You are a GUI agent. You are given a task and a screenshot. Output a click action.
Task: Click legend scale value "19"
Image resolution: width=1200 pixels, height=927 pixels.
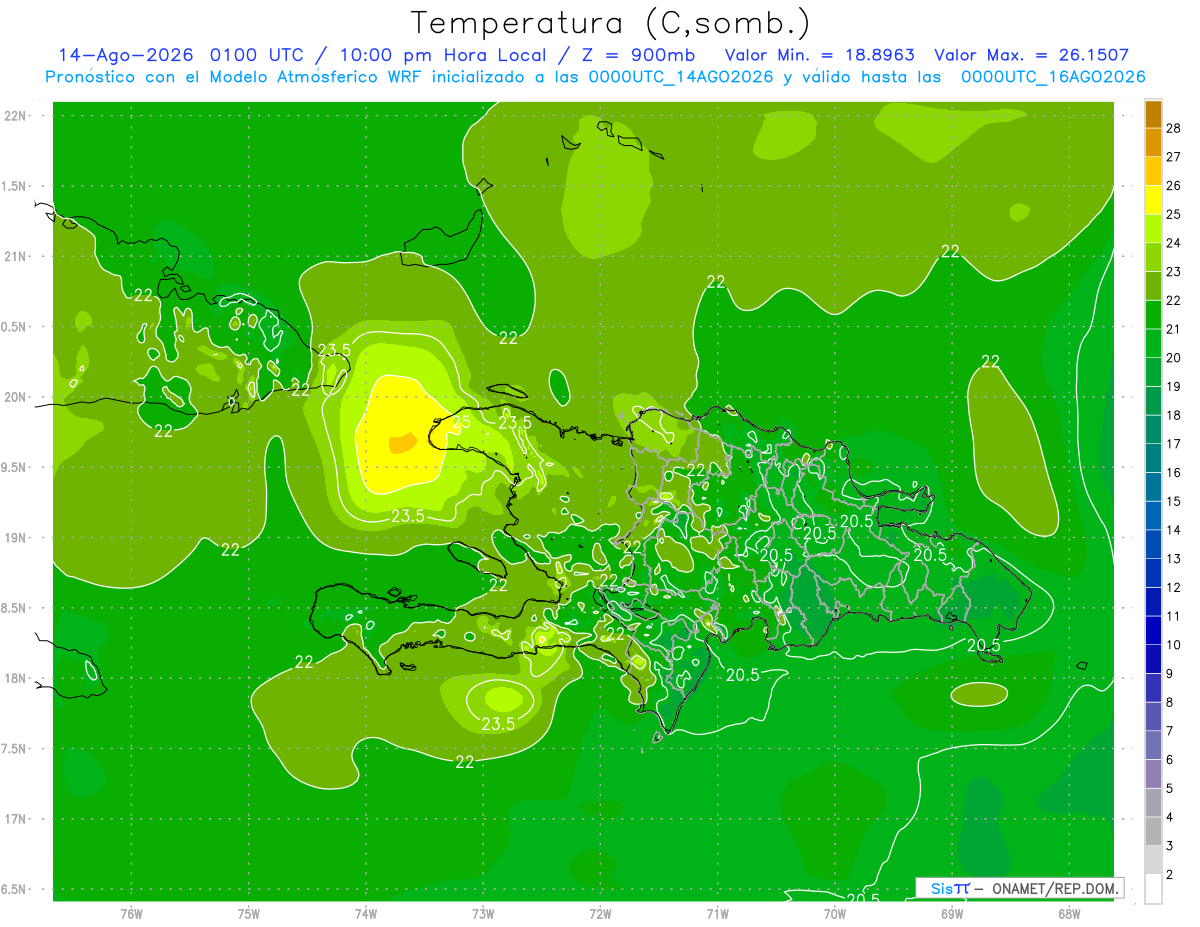coord(1173,387)
